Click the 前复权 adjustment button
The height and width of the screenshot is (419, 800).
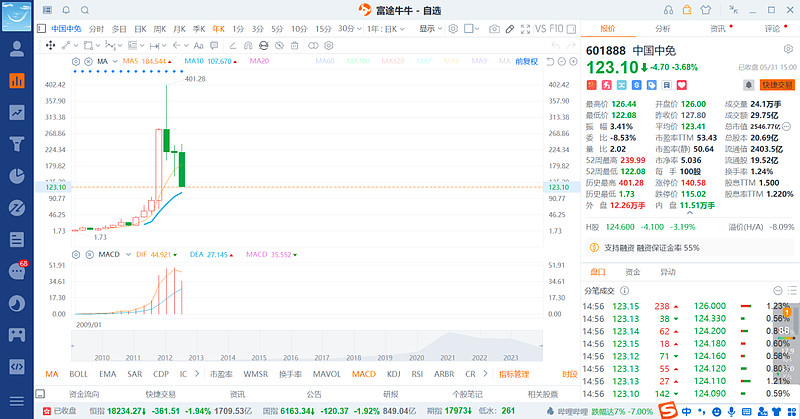[x=527, y=61]
